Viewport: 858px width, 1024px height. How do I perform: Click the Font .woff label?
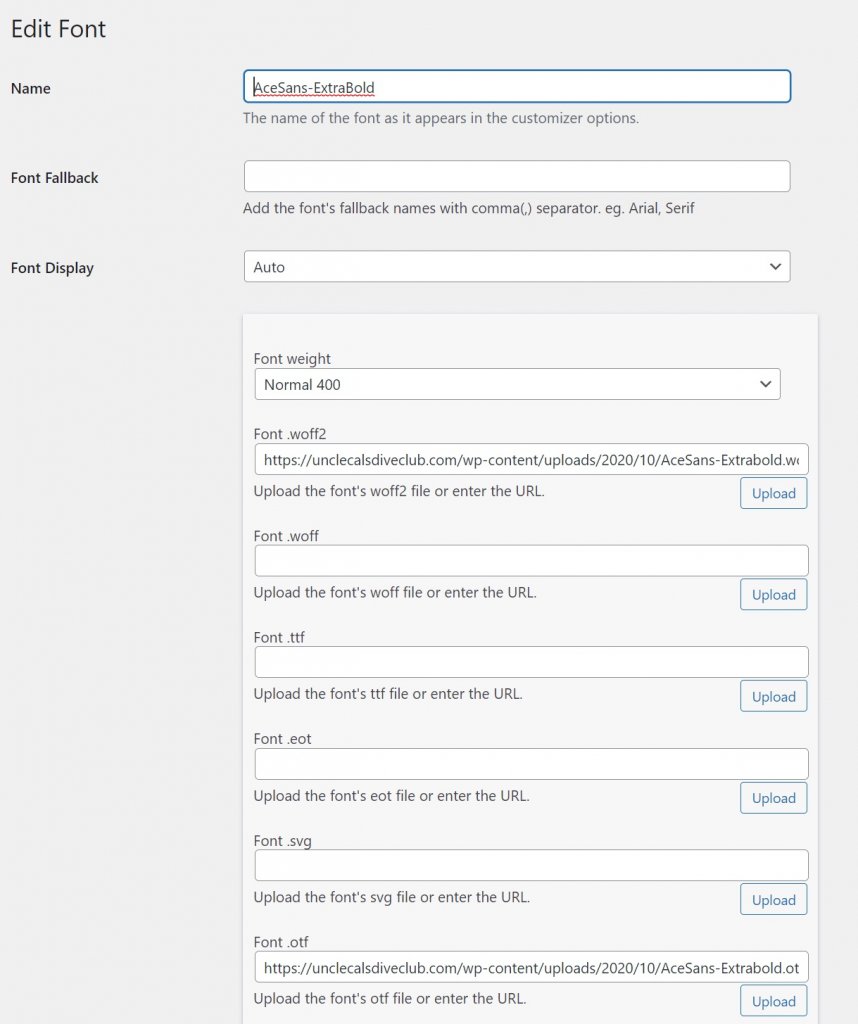[286, 536]
